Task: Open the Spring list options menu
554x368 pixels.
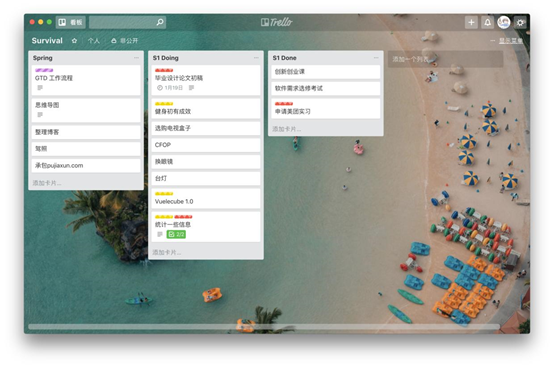Action: tap(136, 58)
